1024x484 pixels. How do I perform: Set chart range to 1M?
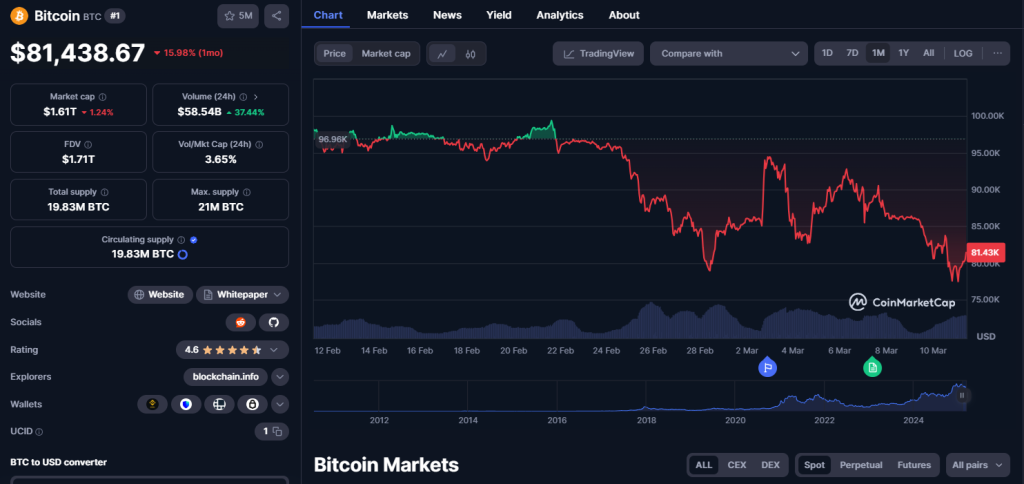click(x=878, y=54)
